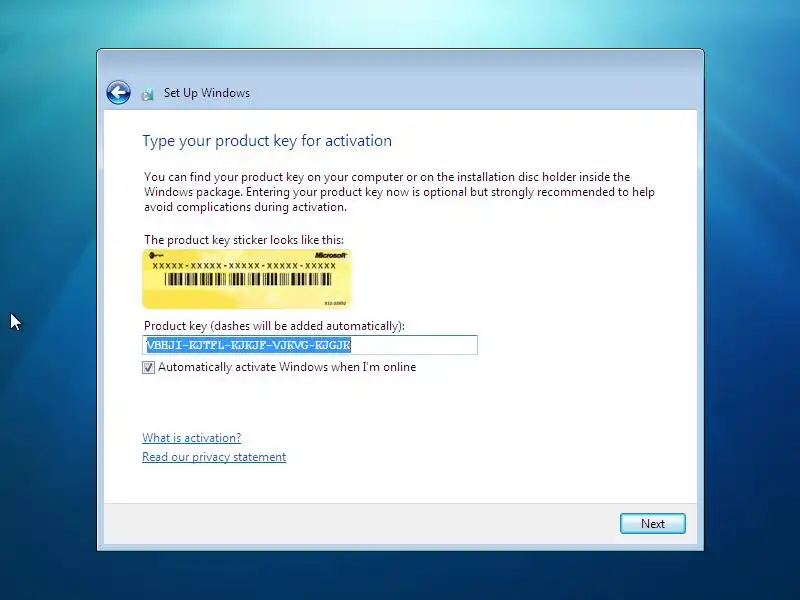The height and width of the screenshot is (600, 800).
Task: Click inside the product key input field
Action: (310, 345)
